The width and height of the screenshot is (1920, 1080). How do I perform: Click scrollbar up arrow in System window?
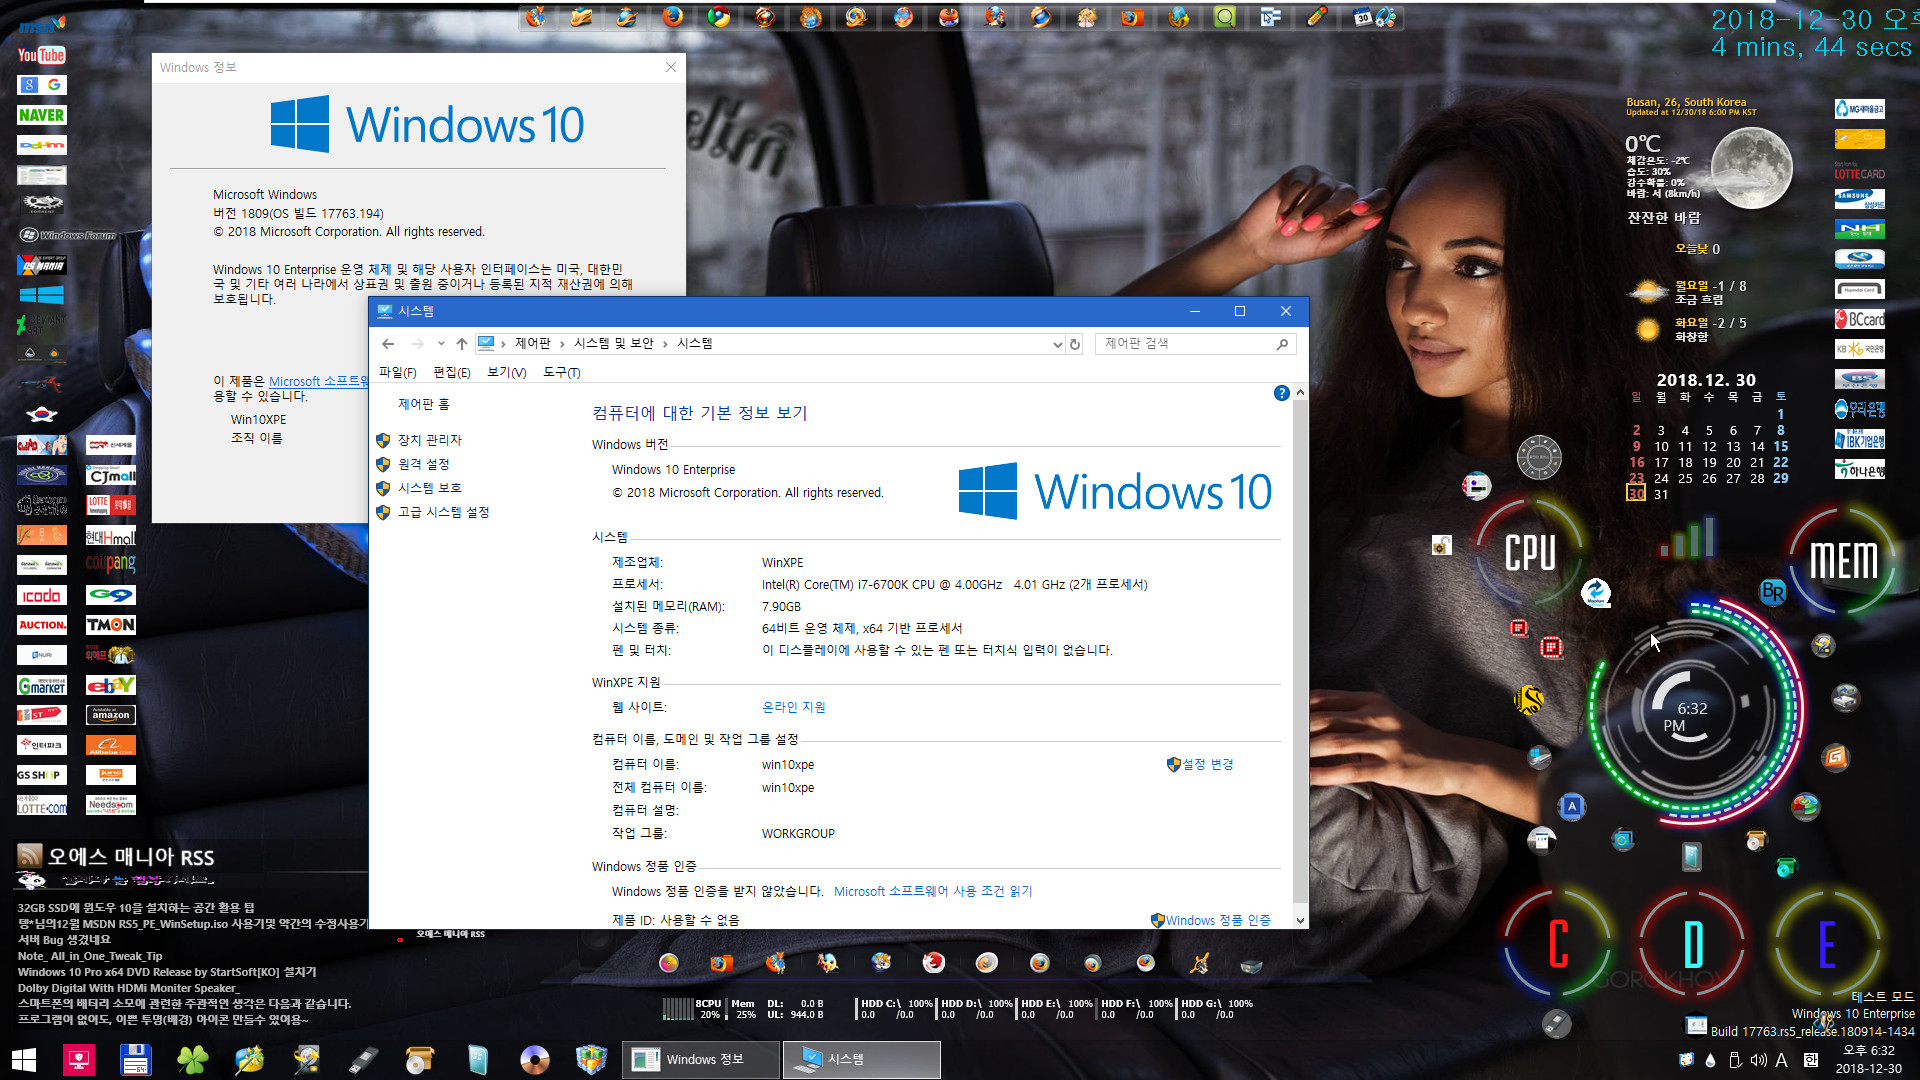point(1300,392)
